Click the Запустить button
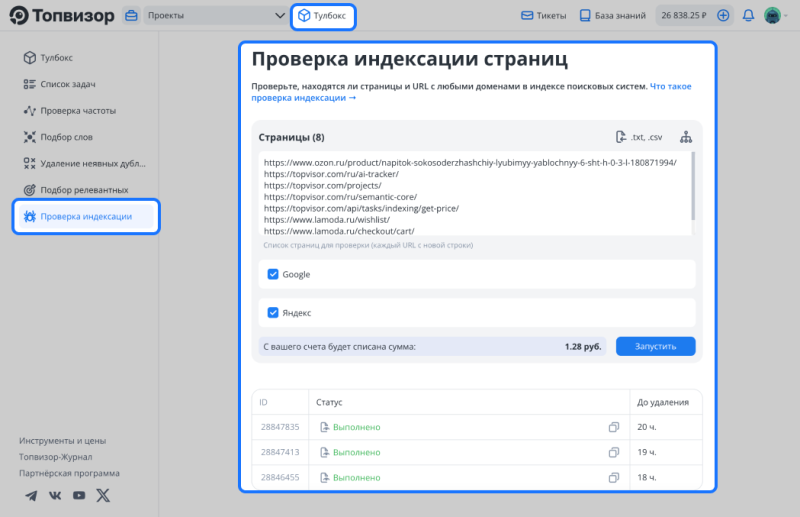This screenshot has width=800, height=517. click(x=655, y=346)
